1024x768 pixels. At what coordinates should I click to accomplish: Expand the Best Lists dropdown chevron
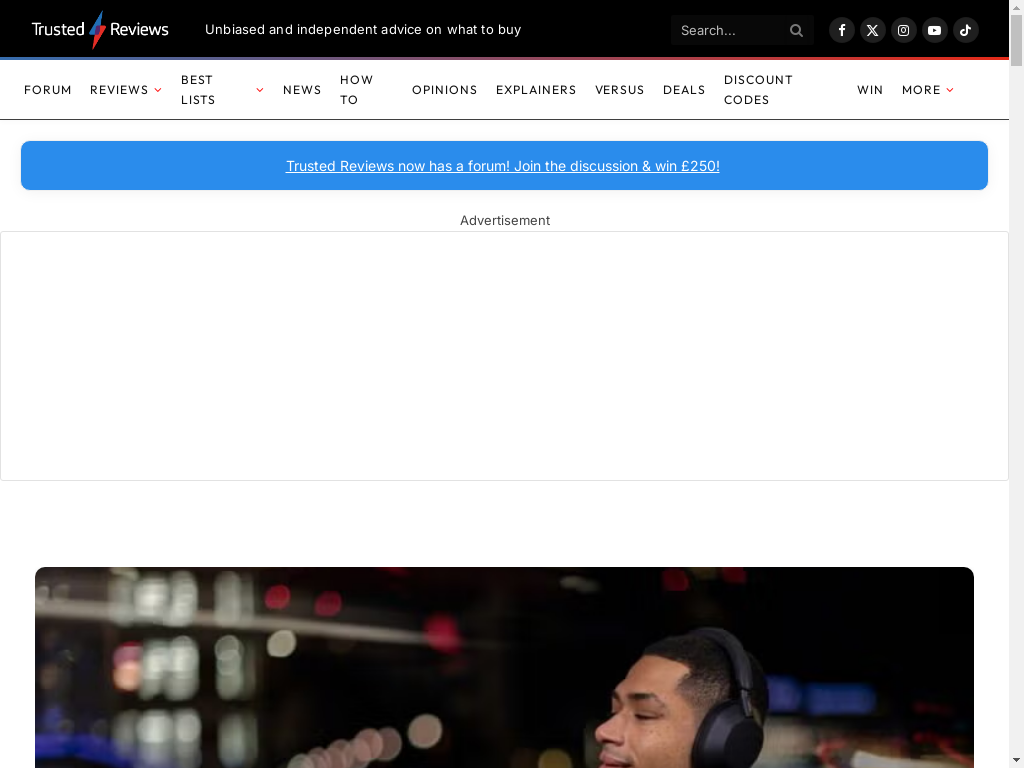click(x=260, y=90)
